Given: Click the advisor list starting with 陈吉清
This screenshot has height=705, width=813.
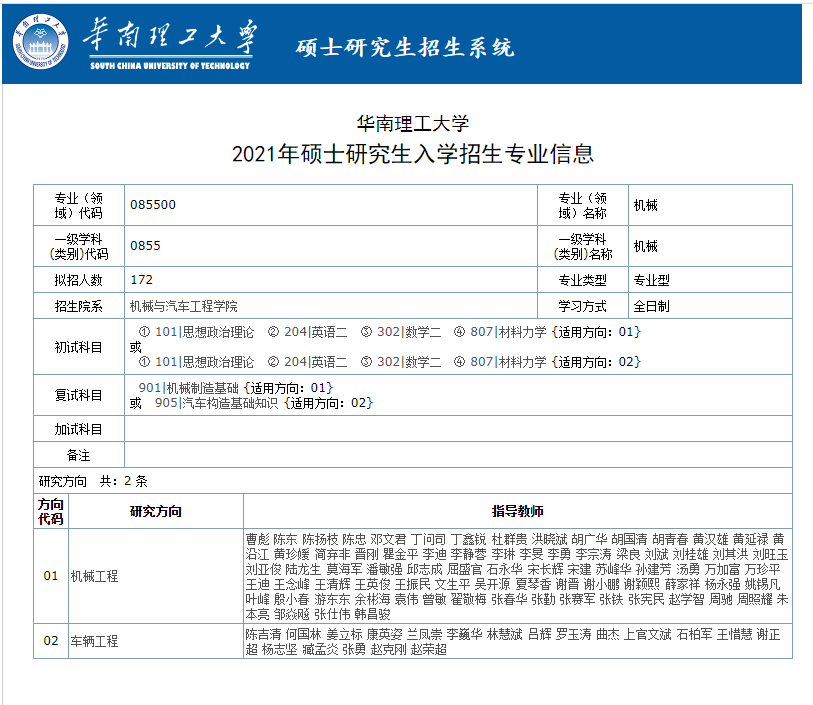Looking at the screenshot, I should coord(513,642).
